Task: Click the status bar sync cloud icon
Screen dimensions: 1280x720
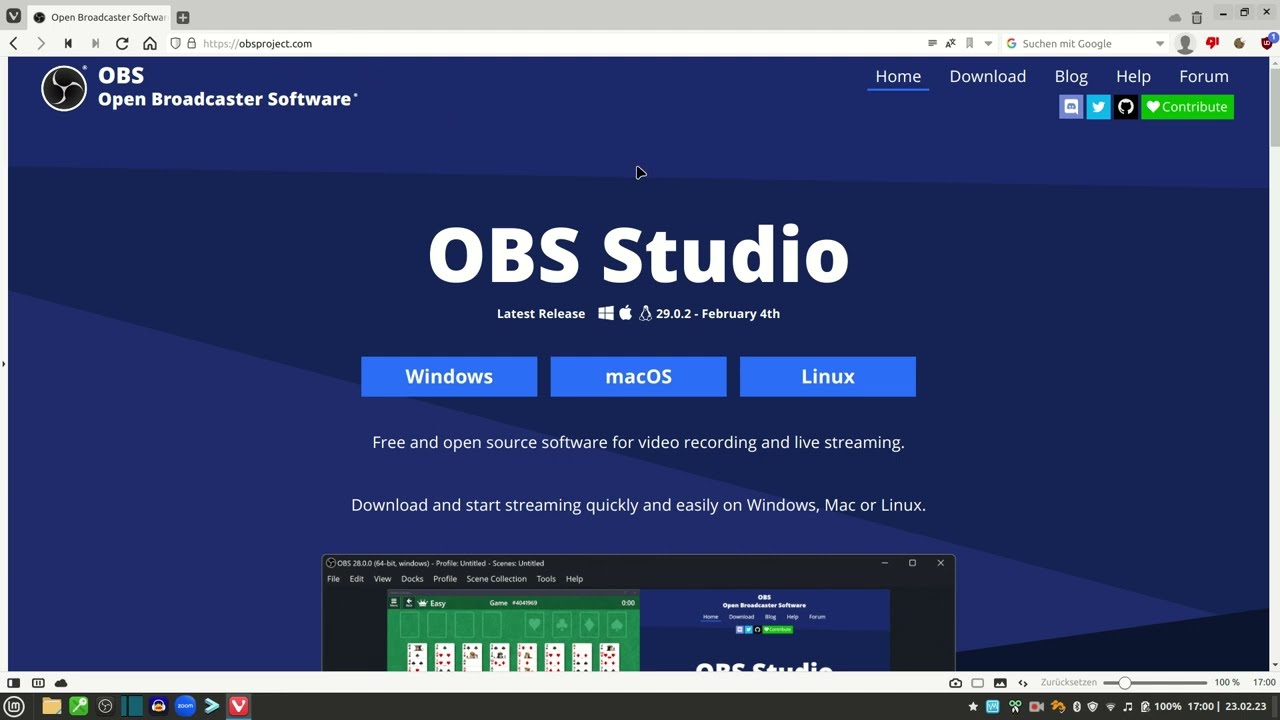Action: pos(61,682)
